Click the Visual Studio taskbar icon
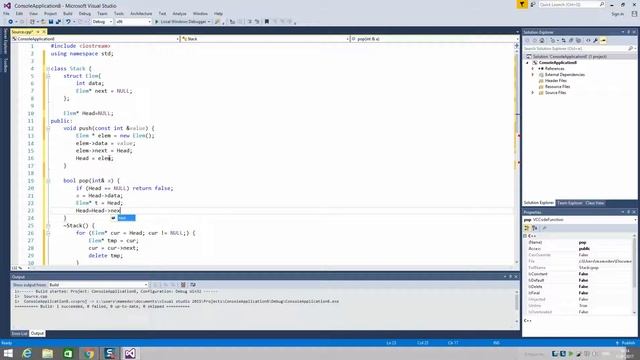Image resolution: width=640 pixels, height=360 pixels. point(130,353)
